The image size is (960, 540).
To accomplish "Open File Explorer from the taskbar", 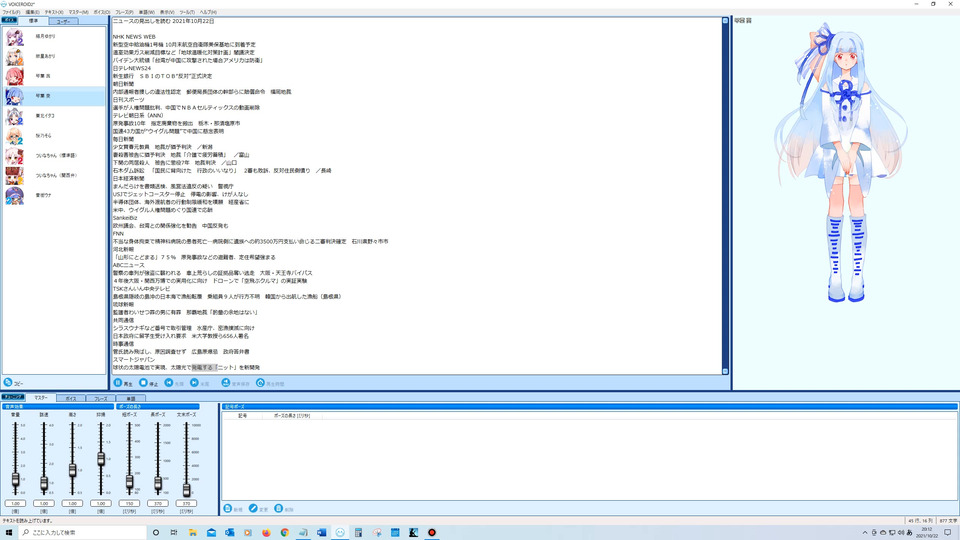I will 193,533.
